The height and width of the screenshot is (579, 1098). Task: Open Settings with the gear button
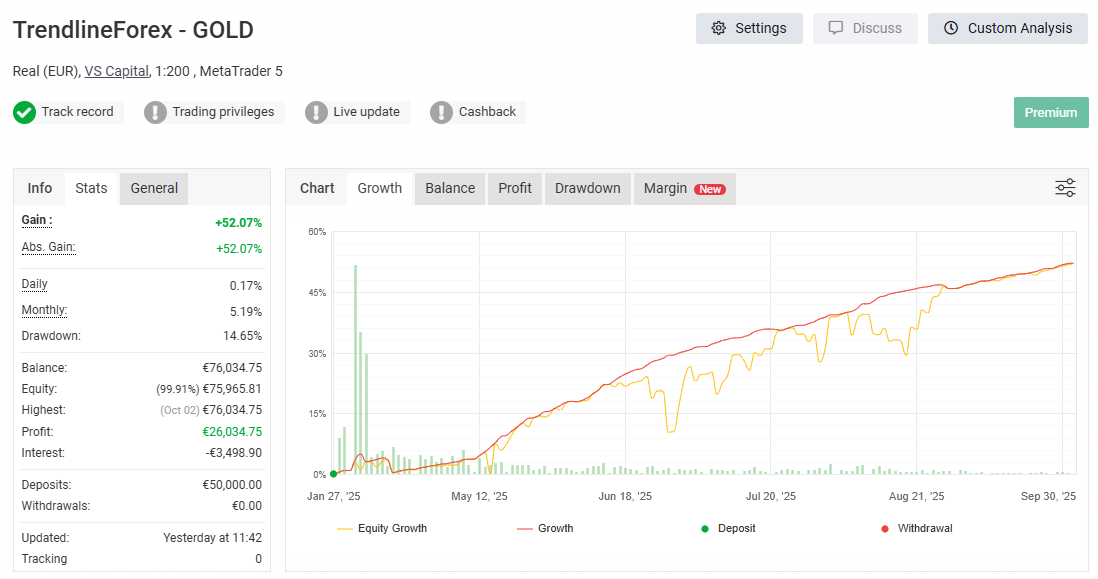(x=749, y=28)
